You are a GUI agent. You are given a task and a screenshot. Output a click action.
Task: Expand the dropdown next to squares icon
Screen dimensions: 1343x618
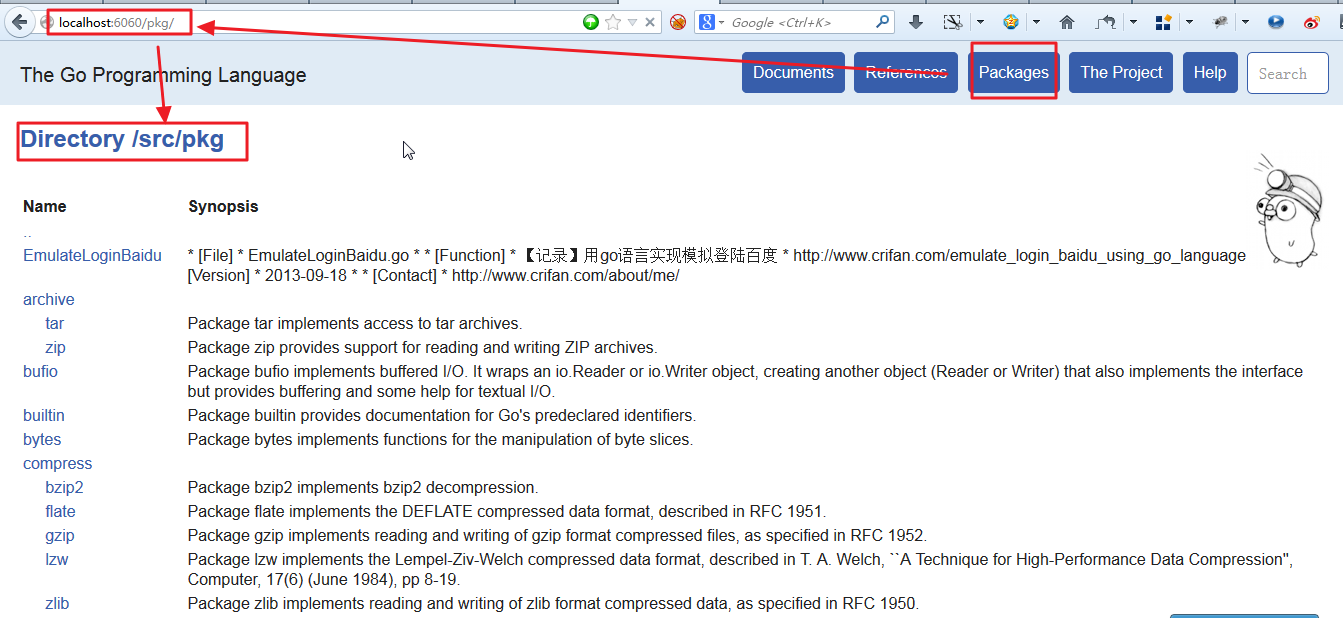(x=1189, y=22)
